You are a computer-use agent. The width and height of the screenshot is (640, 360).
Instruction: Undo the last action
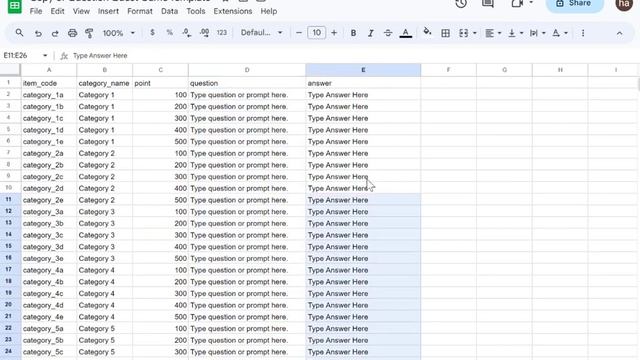[38, 33]
